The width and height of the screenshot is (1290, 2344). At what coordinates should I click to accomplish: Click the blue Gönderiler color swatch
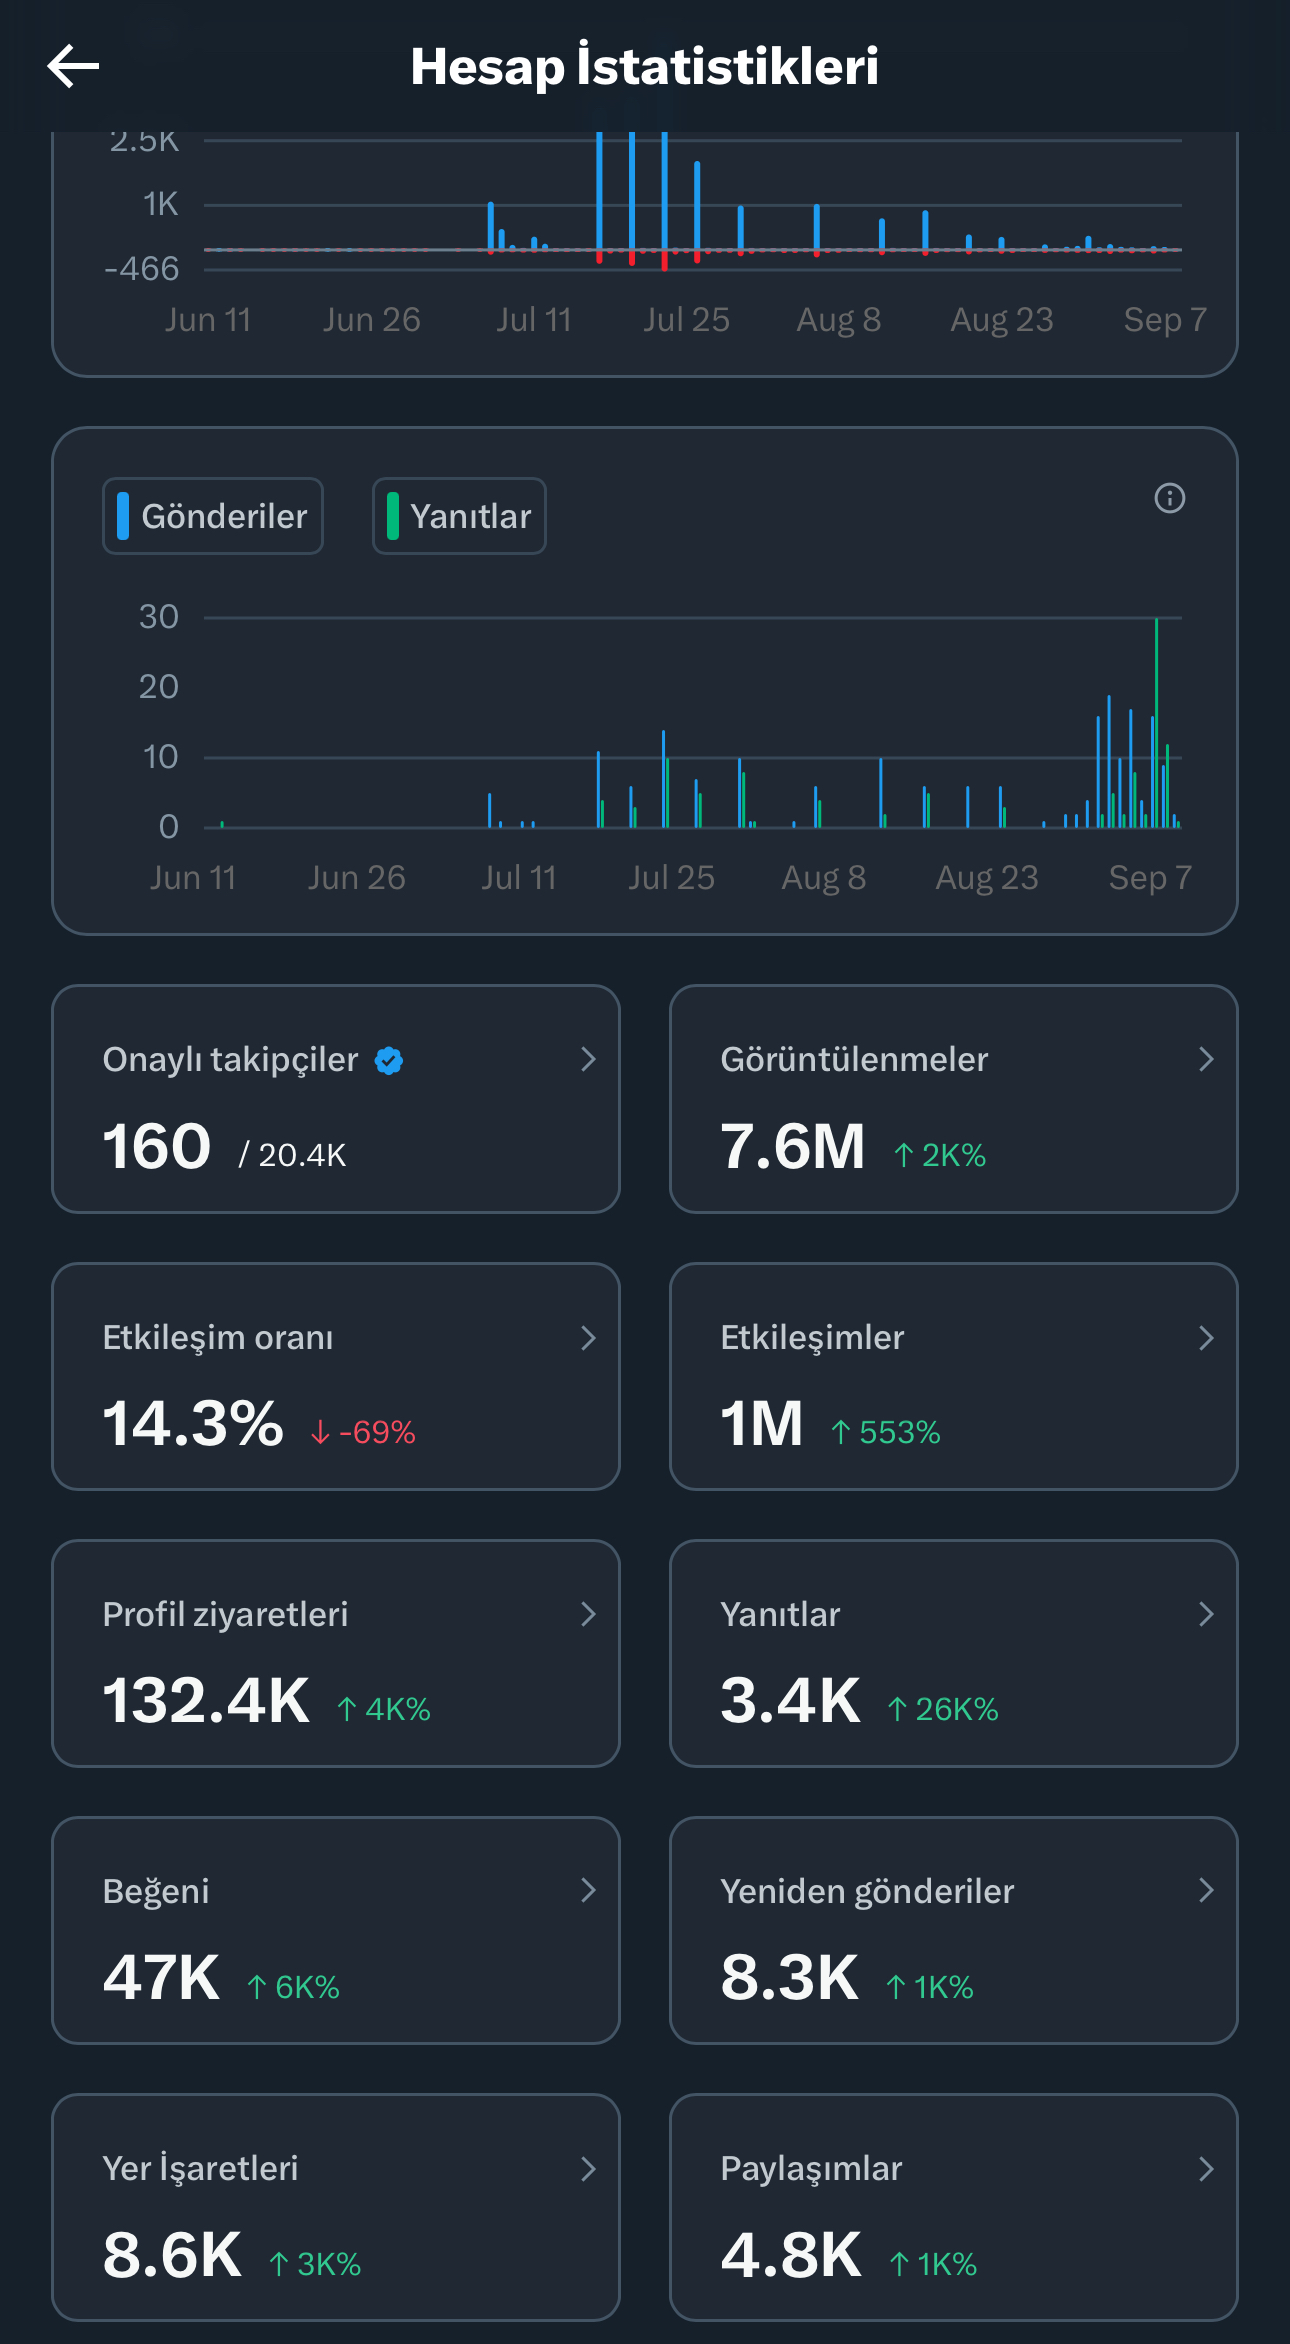tap(123, 516)
